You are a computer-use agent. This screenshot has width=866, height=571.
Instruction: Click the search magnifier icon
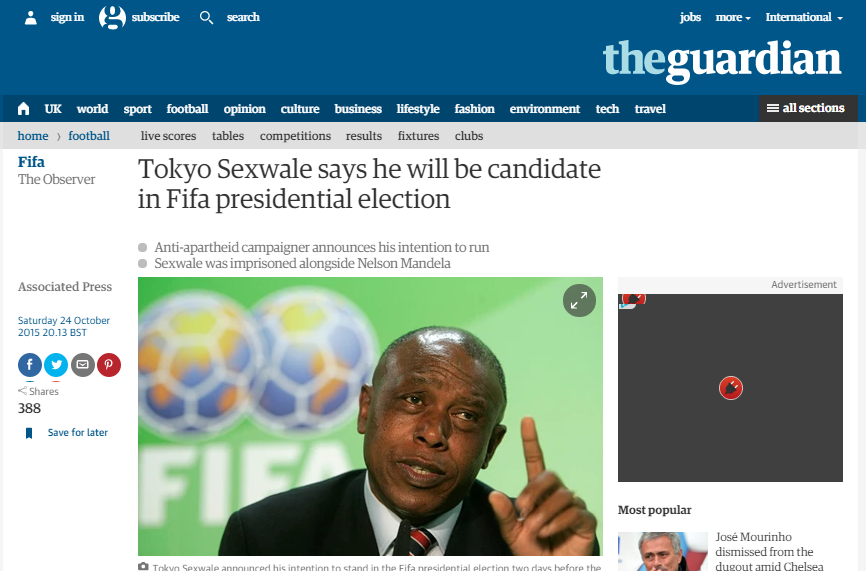pos(207,17)
